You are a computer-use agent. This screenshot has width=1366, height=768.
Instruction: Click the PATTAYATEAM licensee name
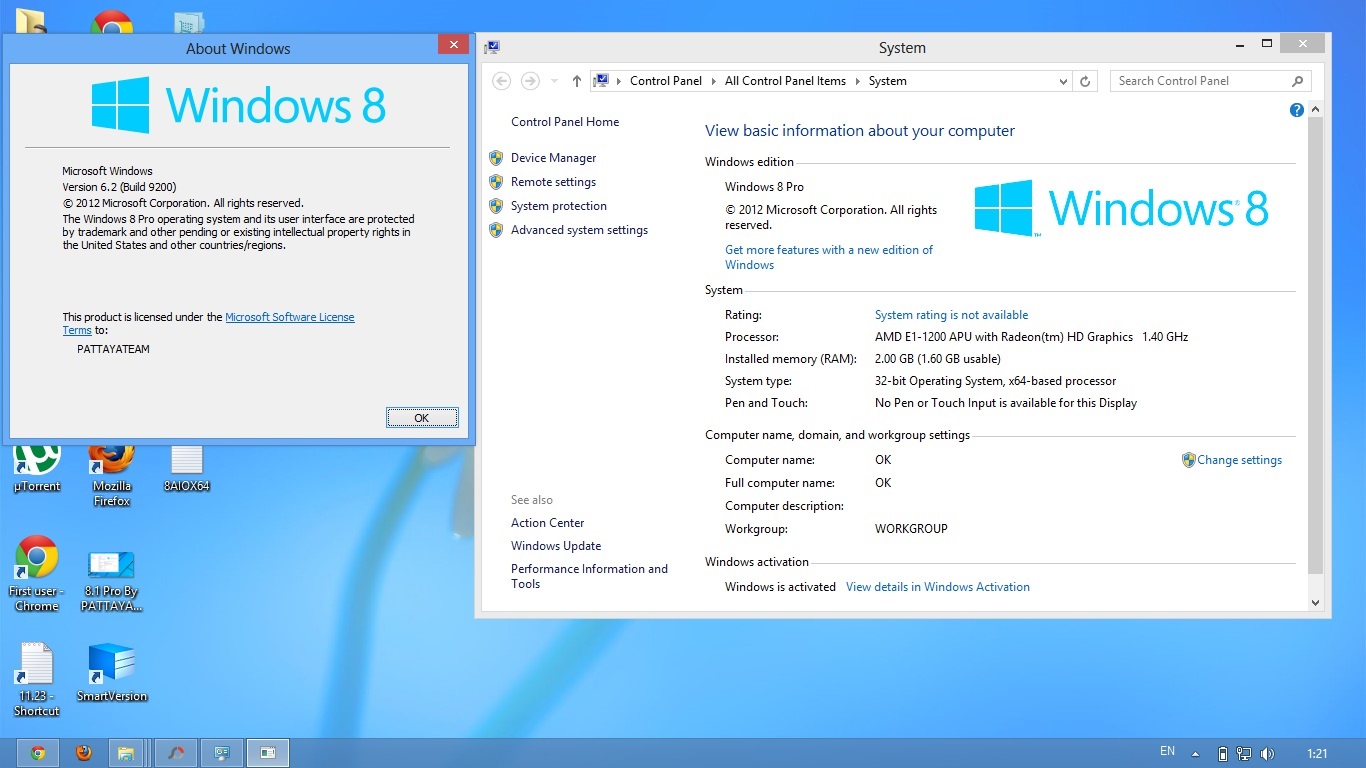(113, 349)
